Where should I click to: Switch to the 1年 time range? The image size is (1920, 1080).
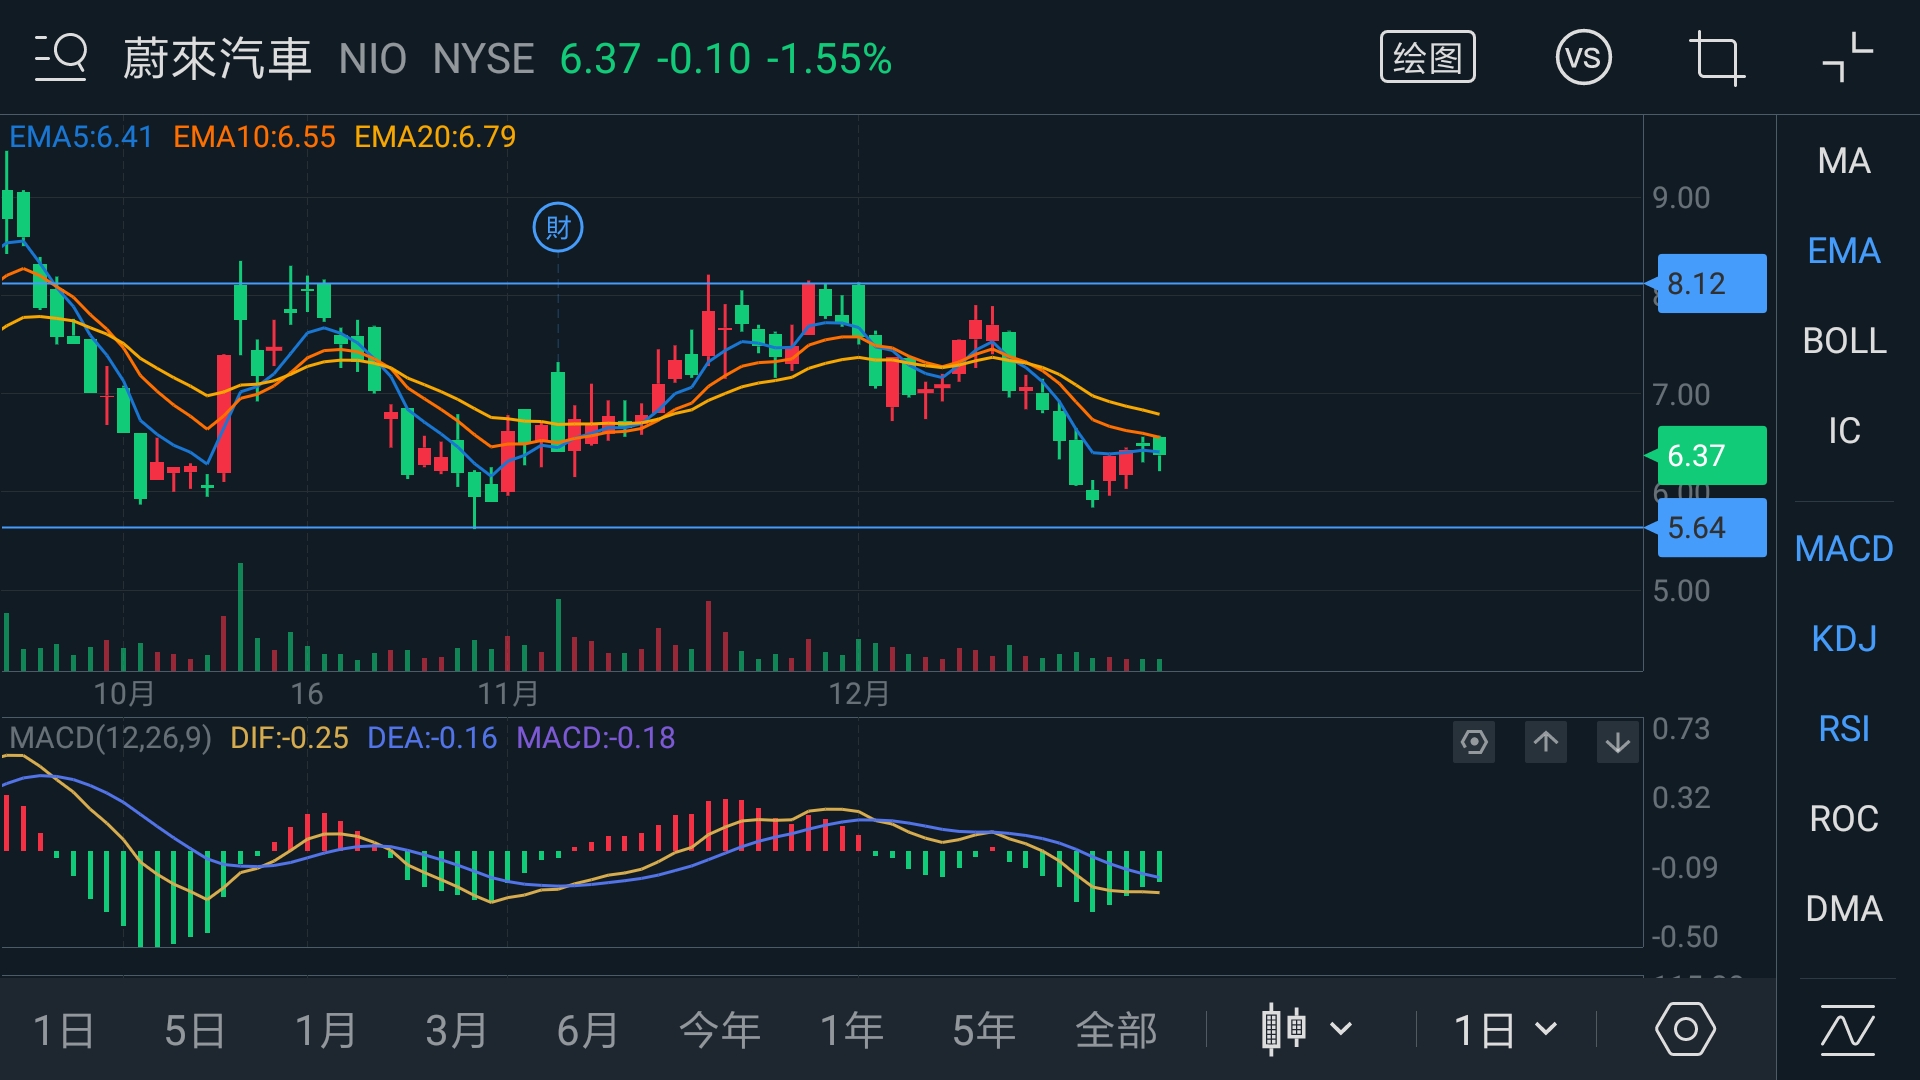[852, 1030]
